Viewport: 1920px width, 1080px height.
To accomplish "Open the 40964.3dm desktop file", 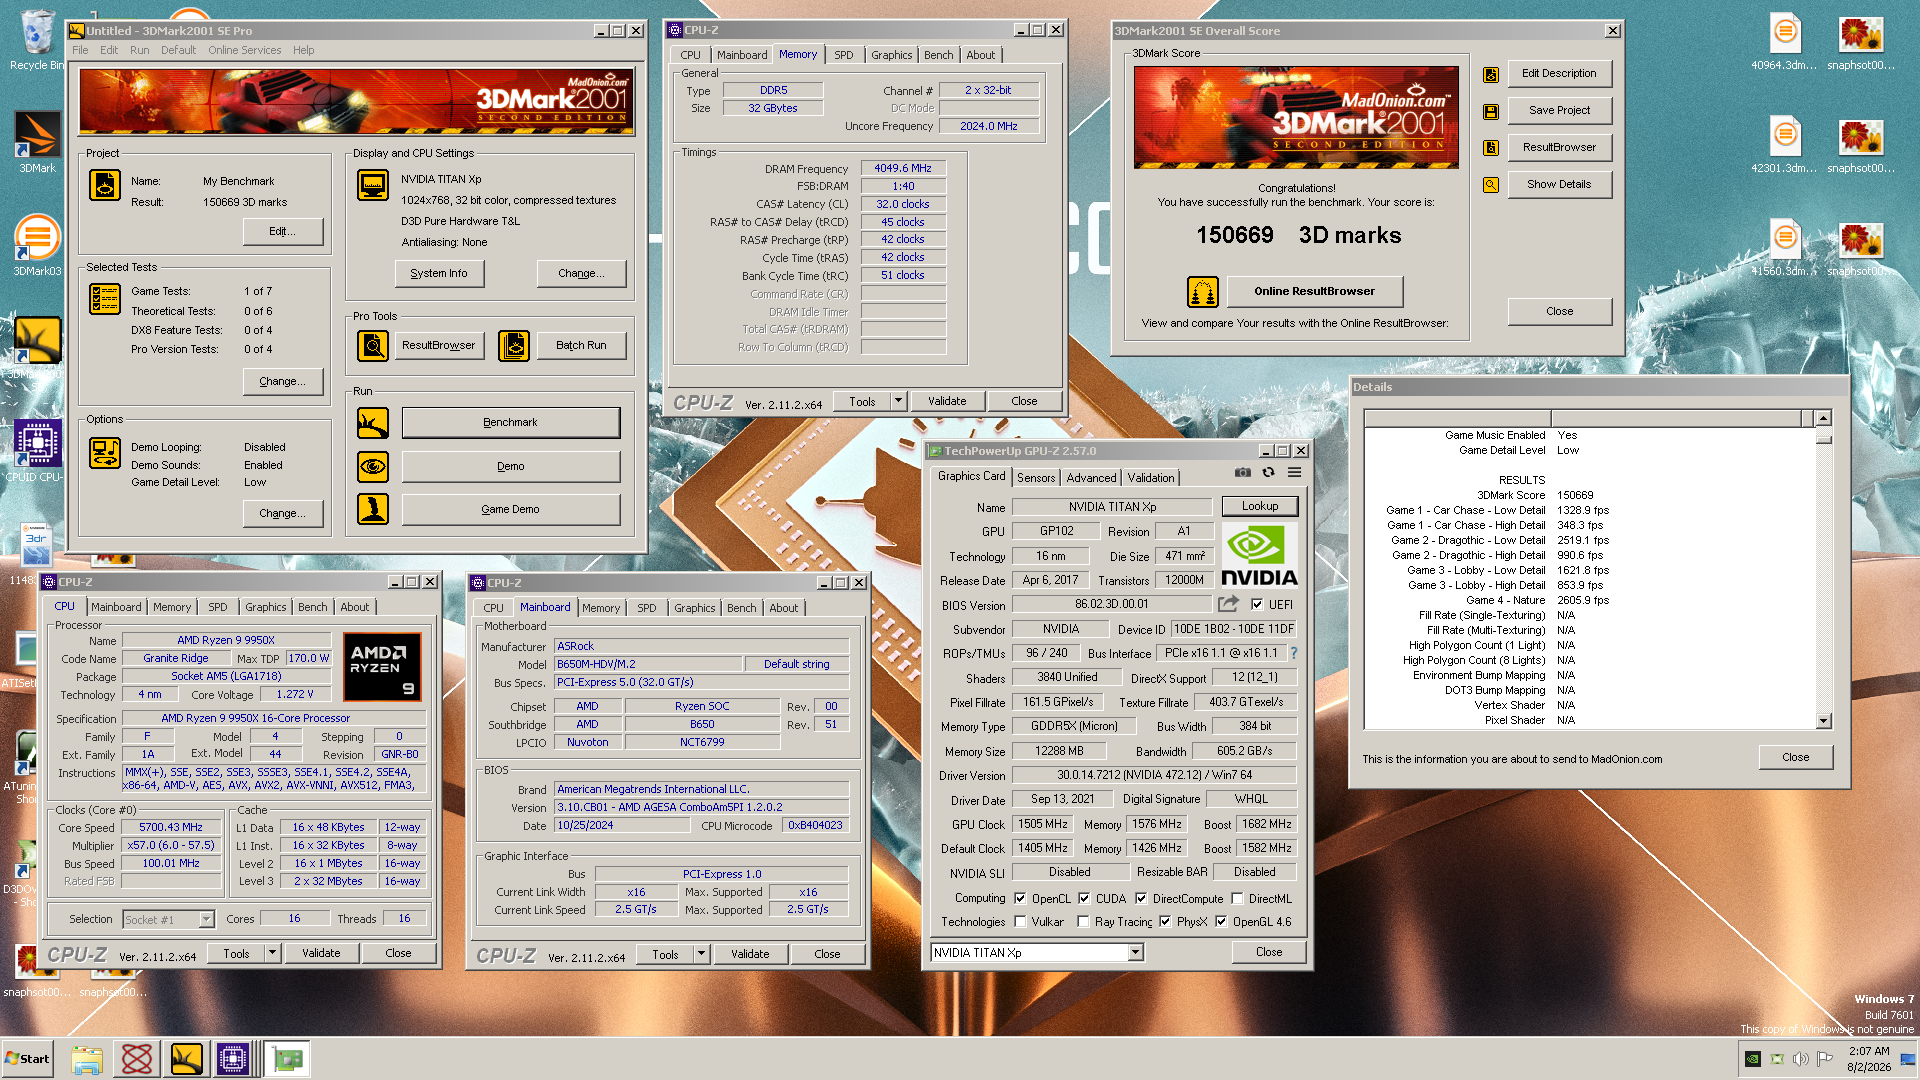I will pyautogui.click(x=1785, y=42).
